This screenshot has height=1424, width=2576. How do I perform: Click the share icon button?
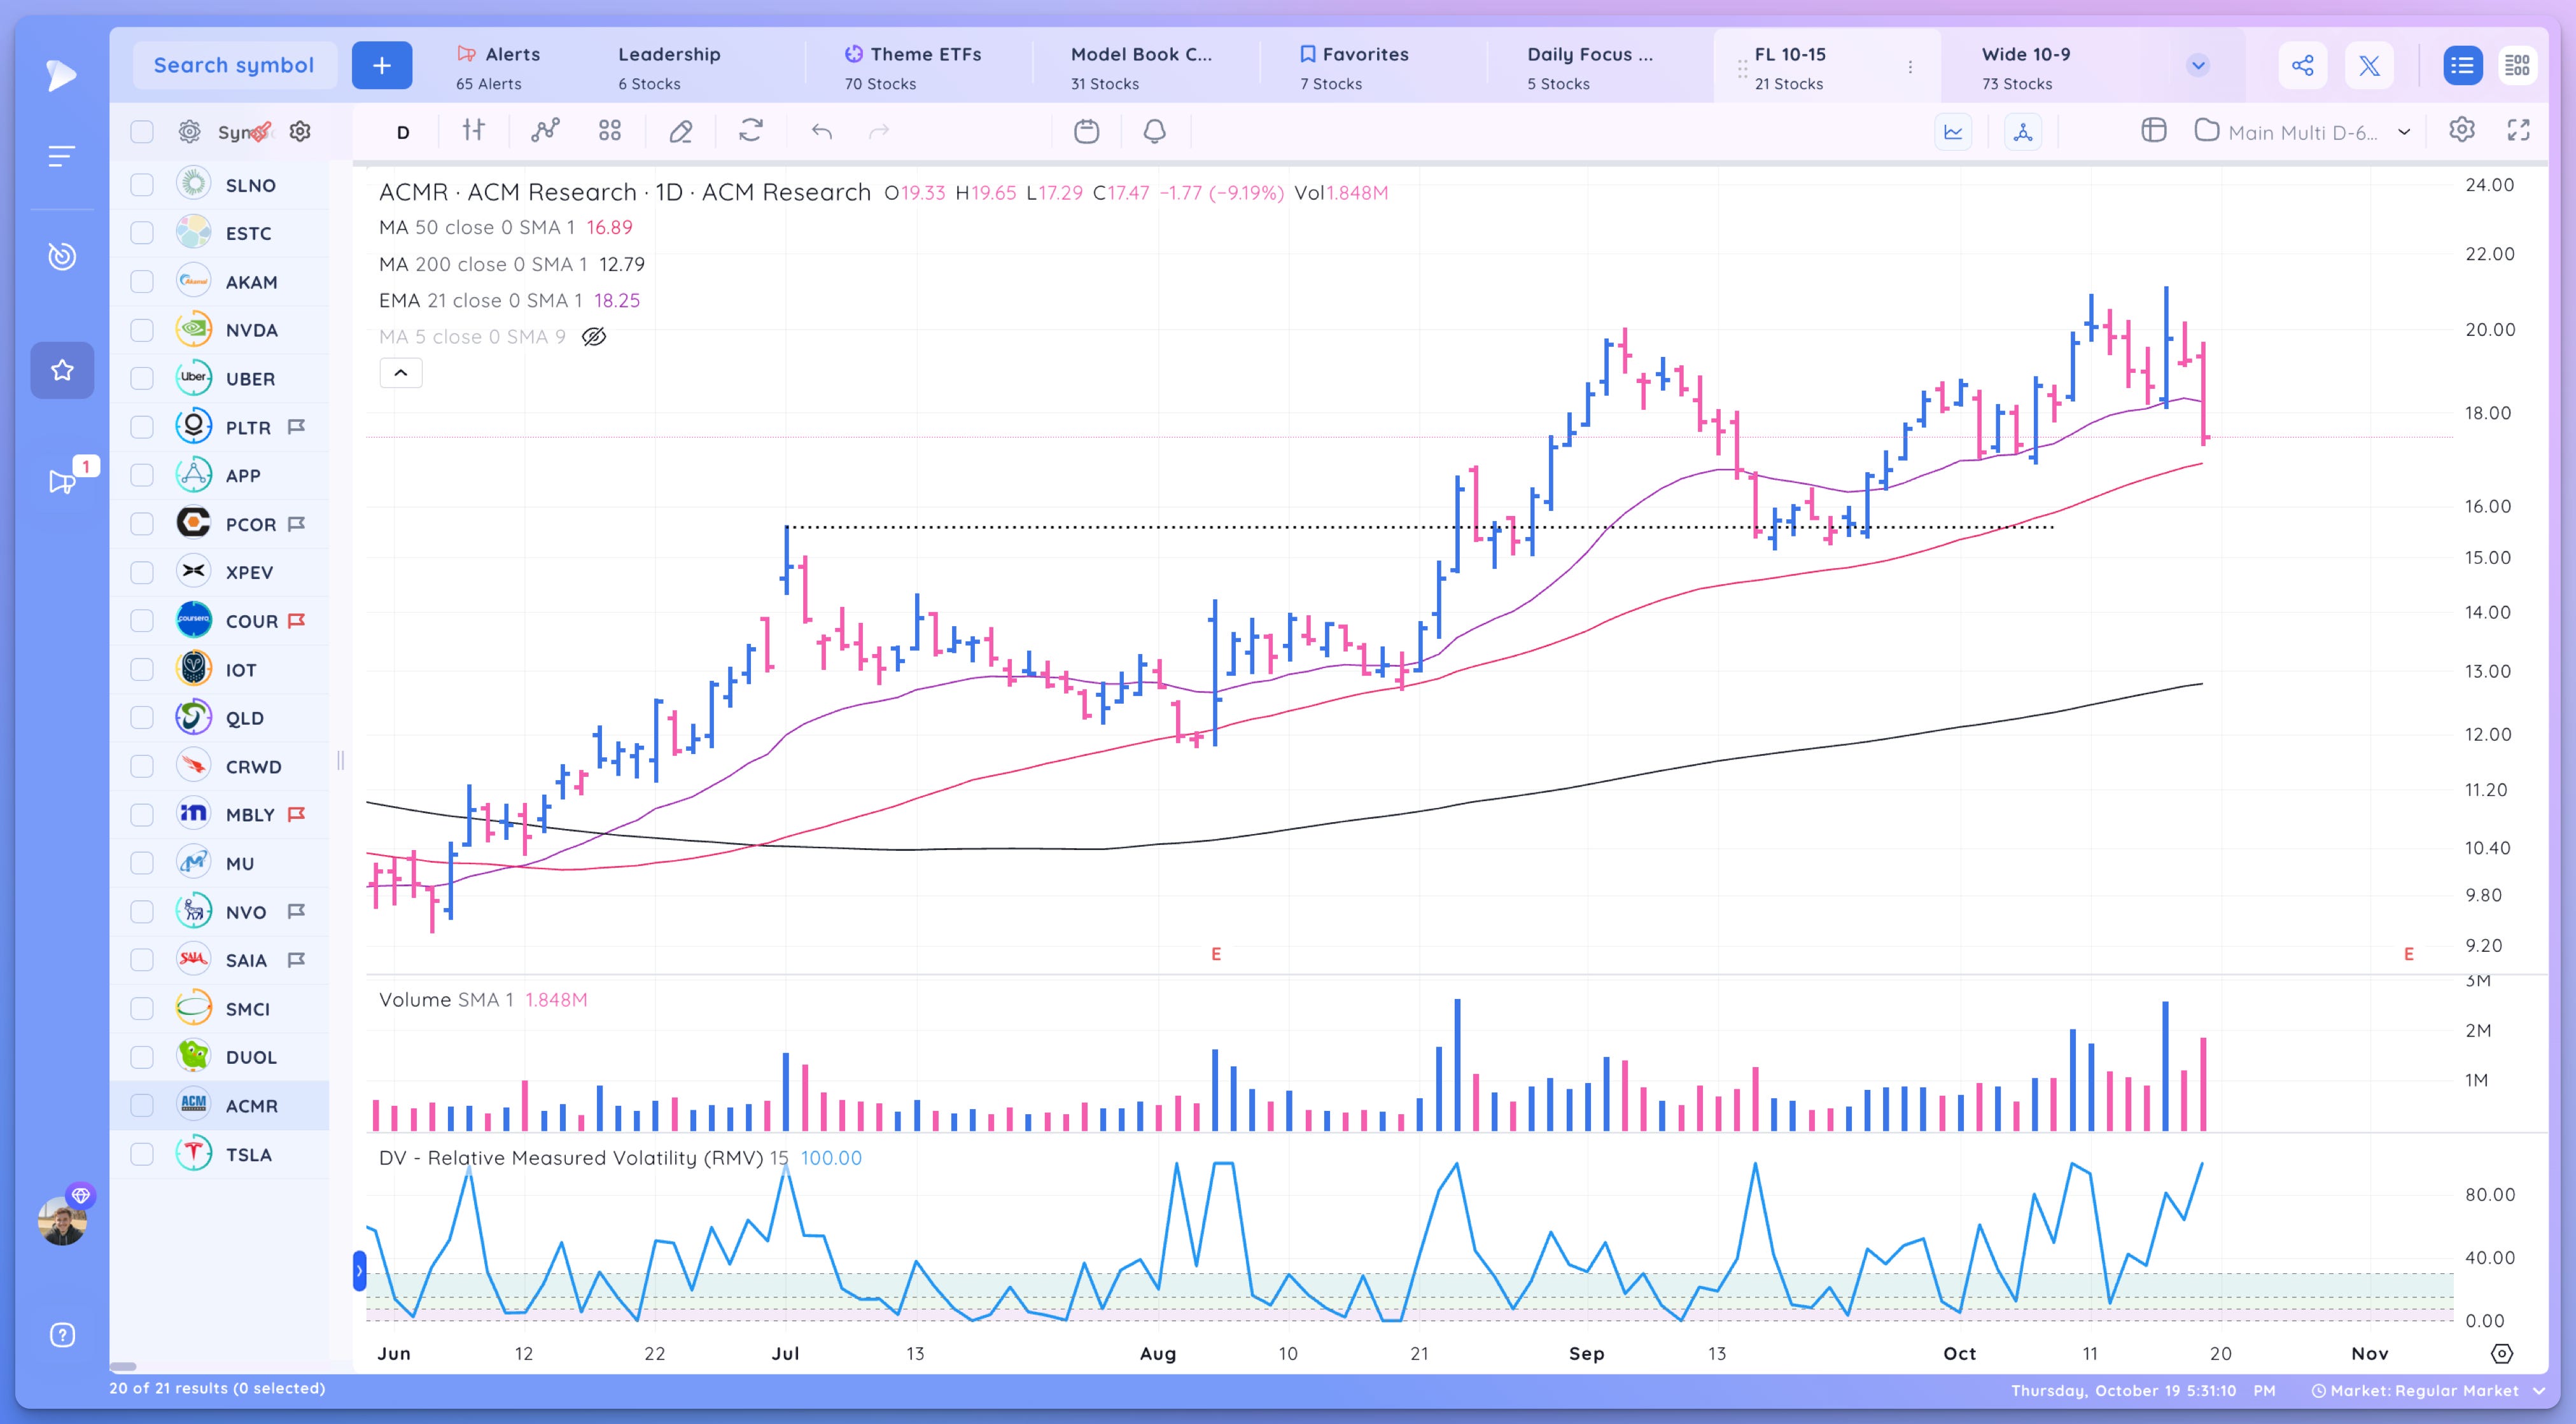click(x=2303, y=66)
